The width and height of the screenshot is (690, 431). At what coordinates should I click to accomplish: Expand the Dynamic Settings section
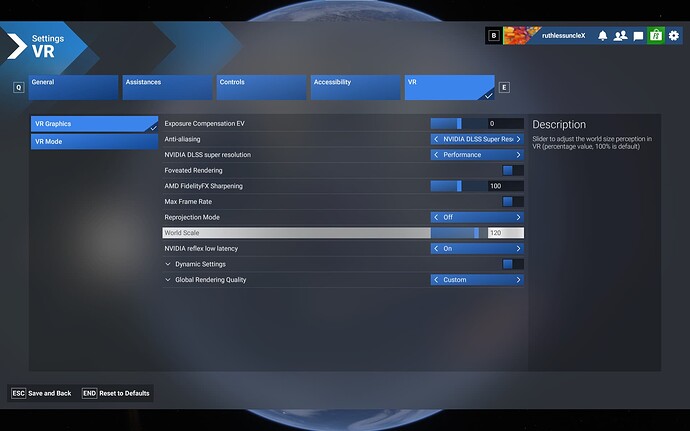tap(168, 264)
